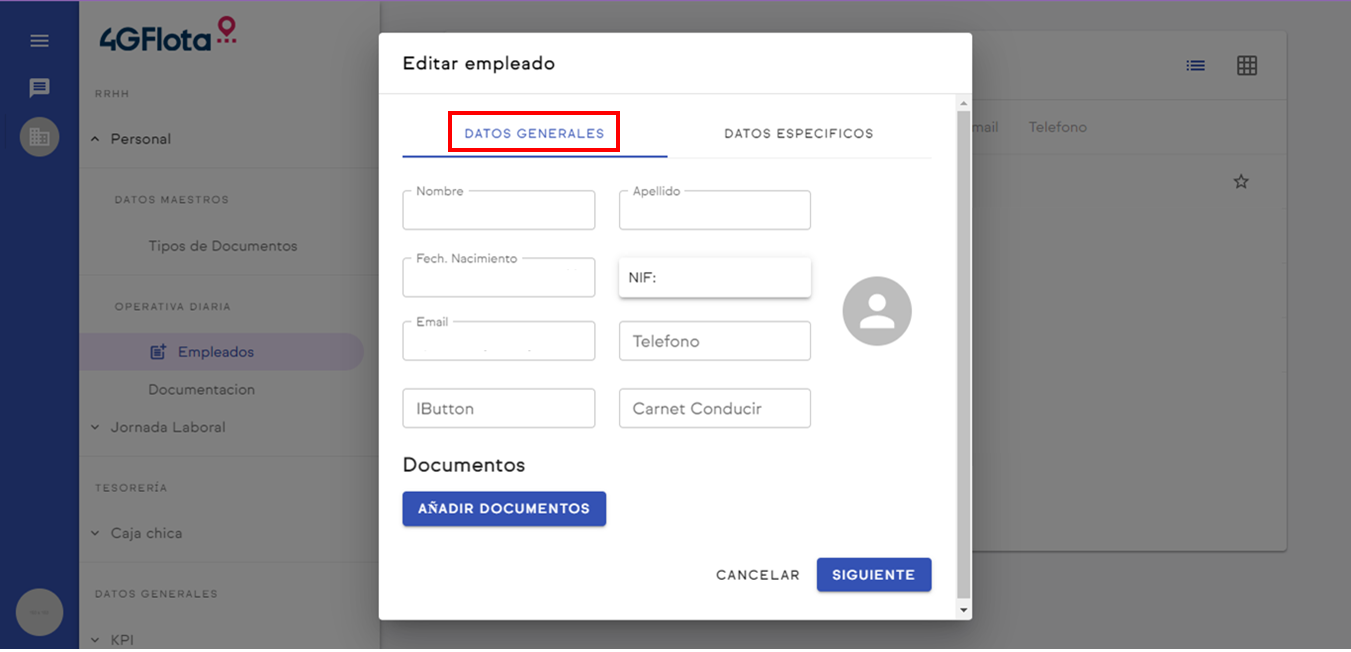Image resolution: width=1351 pixels, height=652 pixels.
Task: Mark favorite with the star icon
Action: [x=1241, y=182]
